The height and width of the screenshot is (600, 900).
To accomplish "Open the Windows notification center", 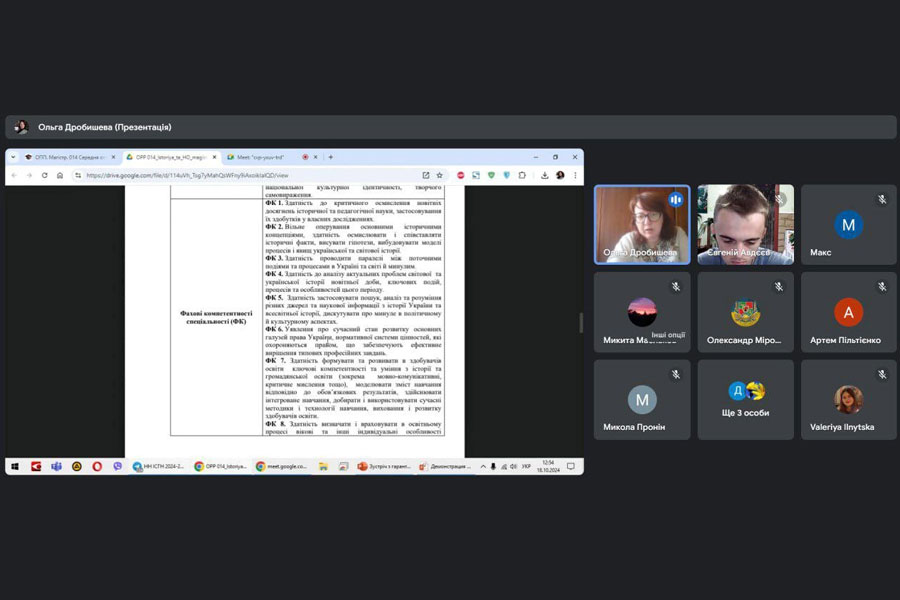I will pyautogui.click(x=571, y=466).
